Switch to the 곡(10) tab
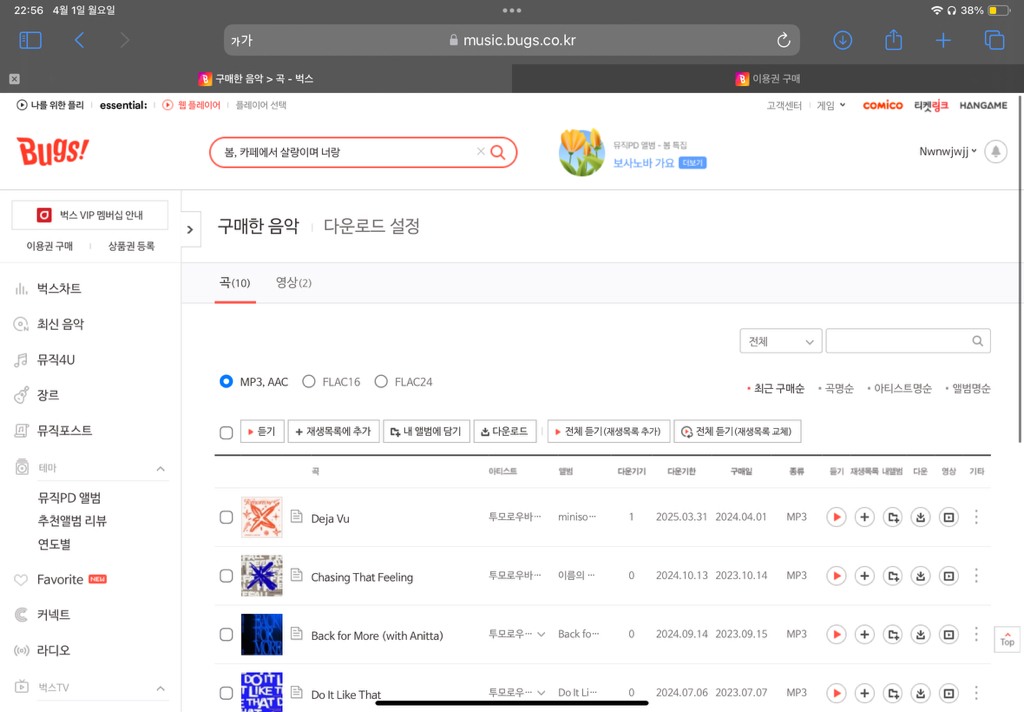Screen dimensions: 1024x712 coord(234,283)
